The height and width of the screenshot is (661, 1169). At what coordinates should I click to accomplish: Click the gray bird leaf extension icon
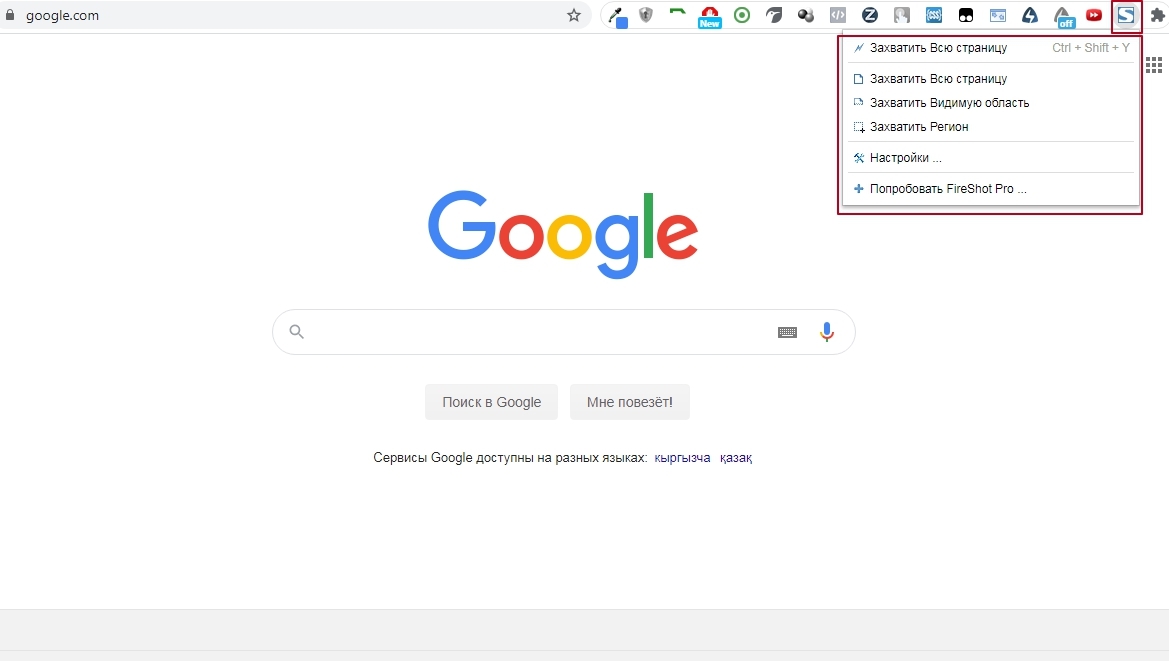click(x=774, y=15)
